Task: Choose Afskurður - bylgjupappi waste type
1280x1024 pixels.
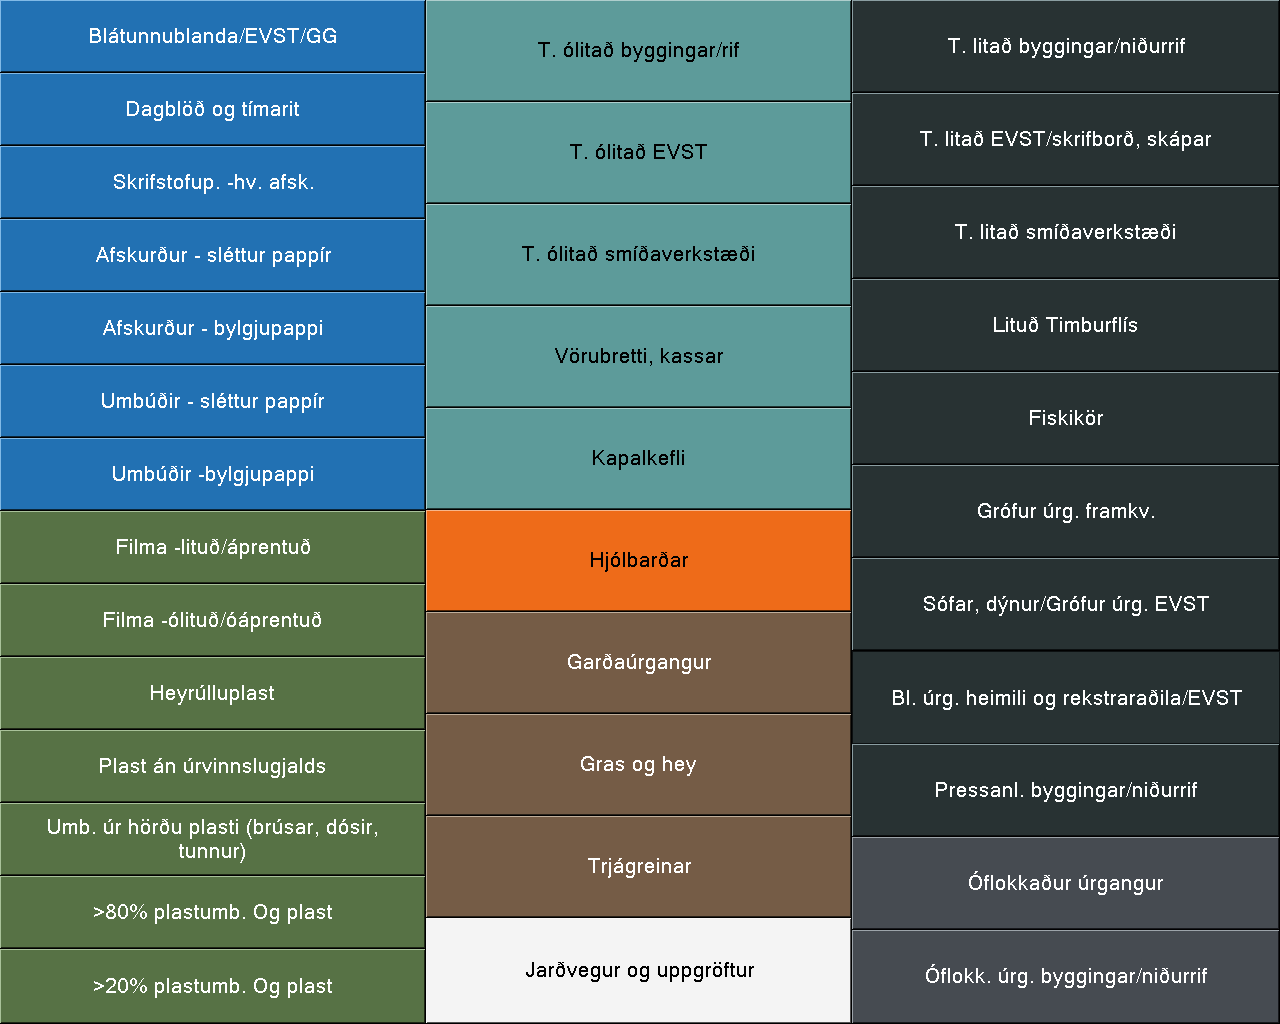Action: (x=212, y=328)
